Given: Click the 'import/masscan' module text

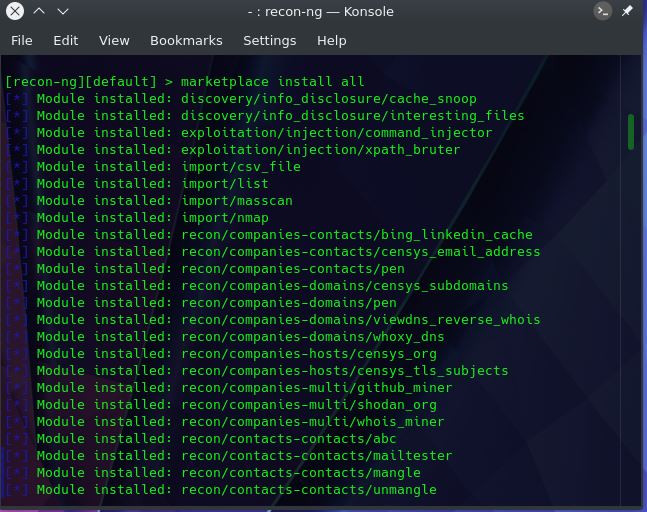Looking at the screenshot, I should click(237, 201).
